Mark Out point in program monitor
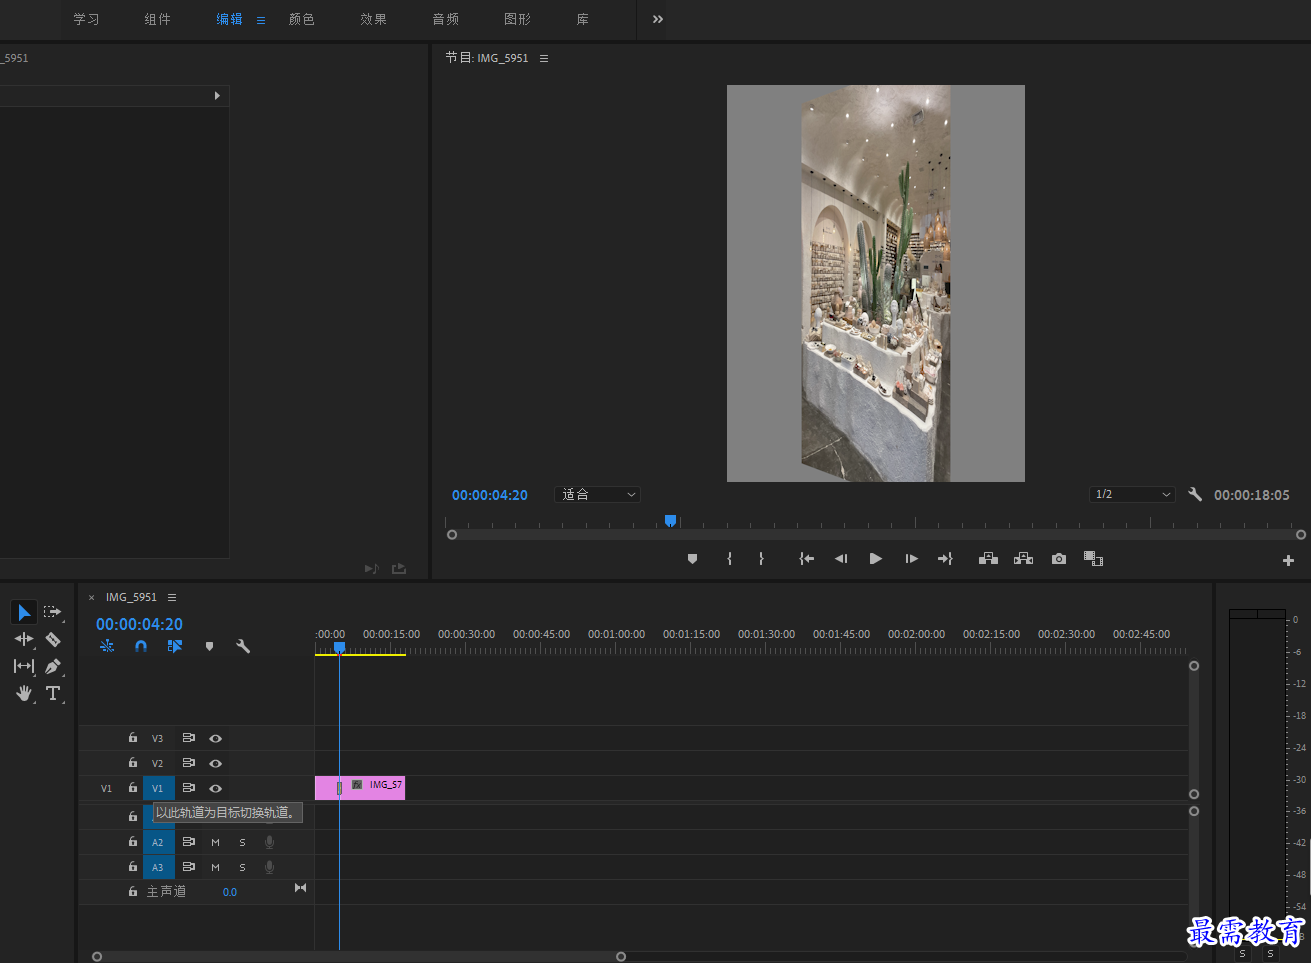The height and width of the screenshot is (963, 1311). click(x=761, y=559)
